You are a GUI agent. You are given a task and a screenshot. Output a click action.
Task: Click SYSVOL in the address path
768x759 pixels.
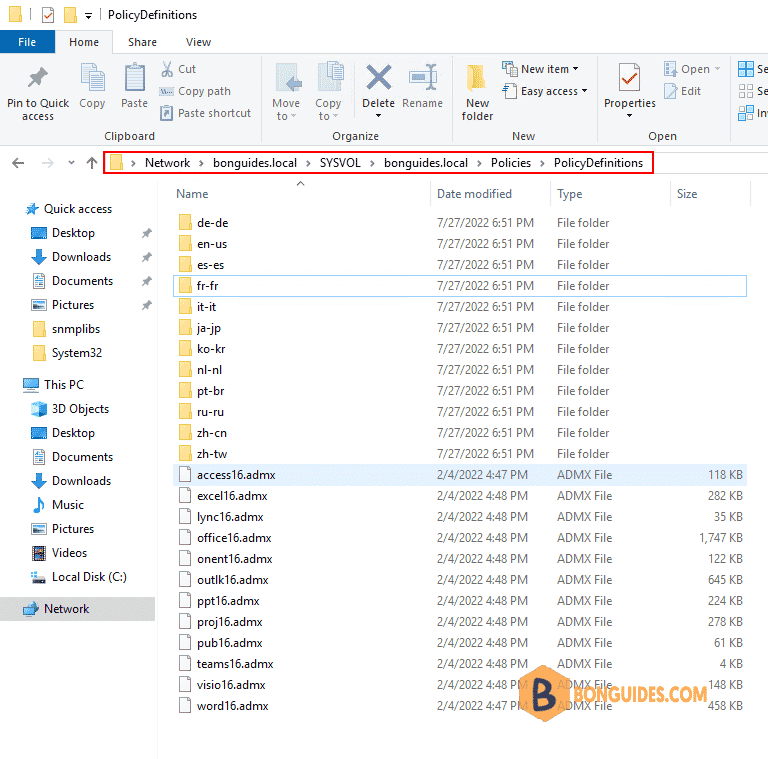340,163
